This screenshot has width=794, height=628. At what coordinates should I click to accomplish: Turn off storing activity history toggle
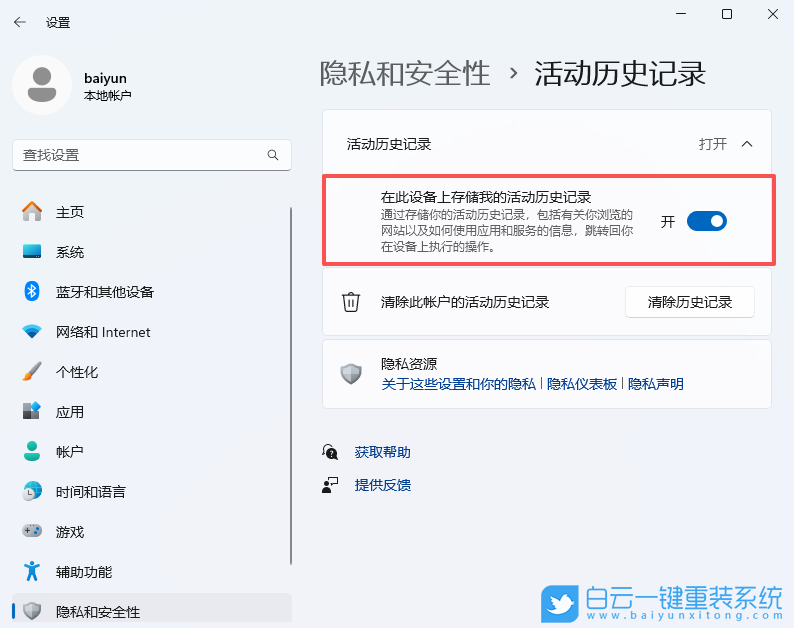click(706, 221)
